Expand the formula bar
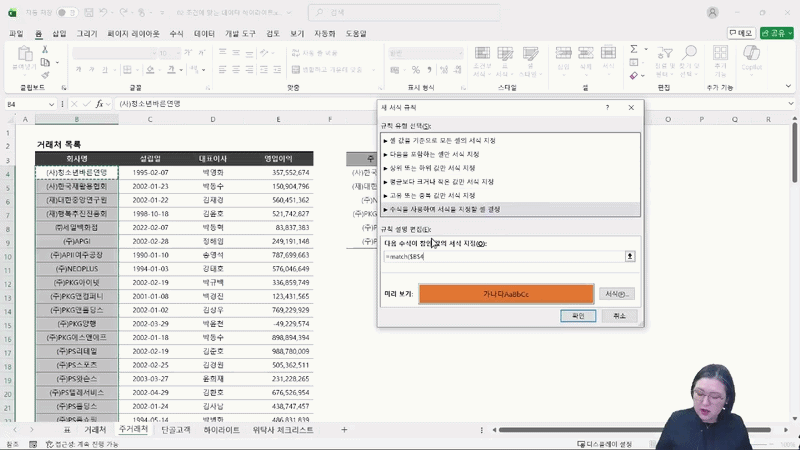Viewport: 800px width, 450px height. (790, 104)
